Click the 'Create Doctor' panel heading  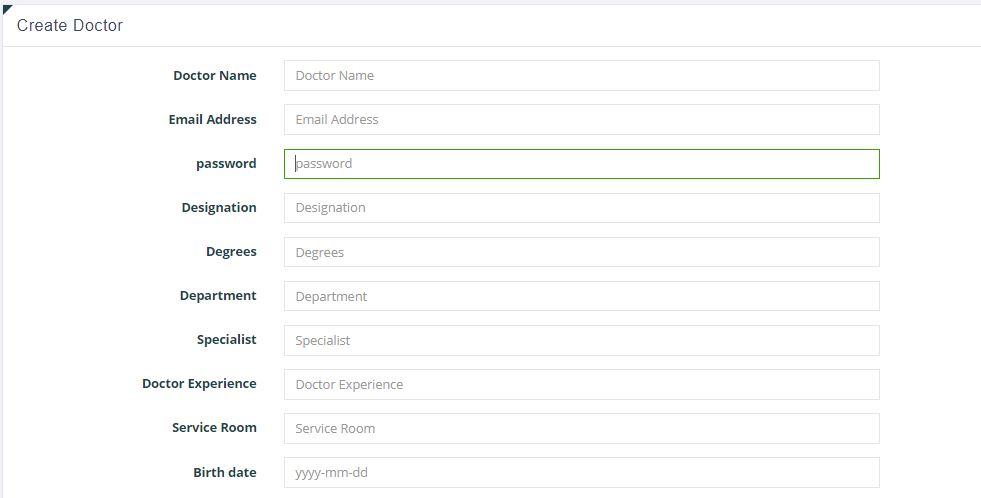coord(70,25)
